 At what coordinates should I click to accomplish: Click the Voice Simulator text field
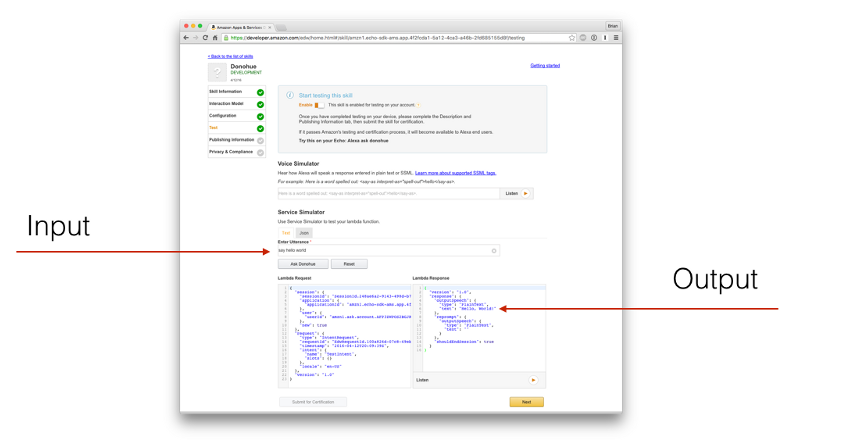(x=389, y=194)
